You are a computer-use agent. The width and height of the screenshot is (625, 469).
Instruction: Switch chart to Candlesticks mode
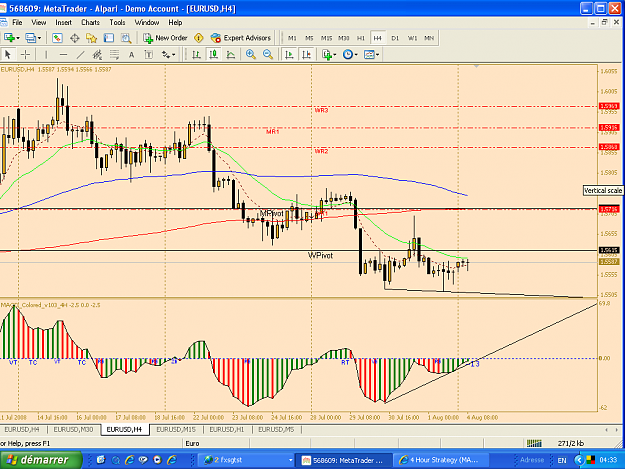[214, 55]
